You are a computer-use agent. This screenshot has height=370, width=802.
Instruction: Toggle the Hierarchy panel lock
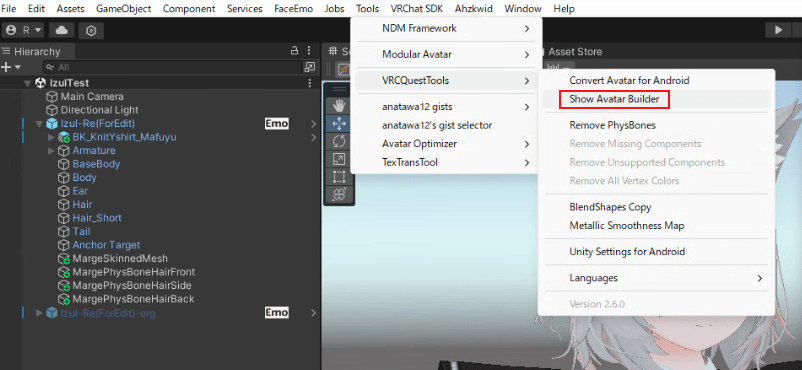tap(294, 51)
